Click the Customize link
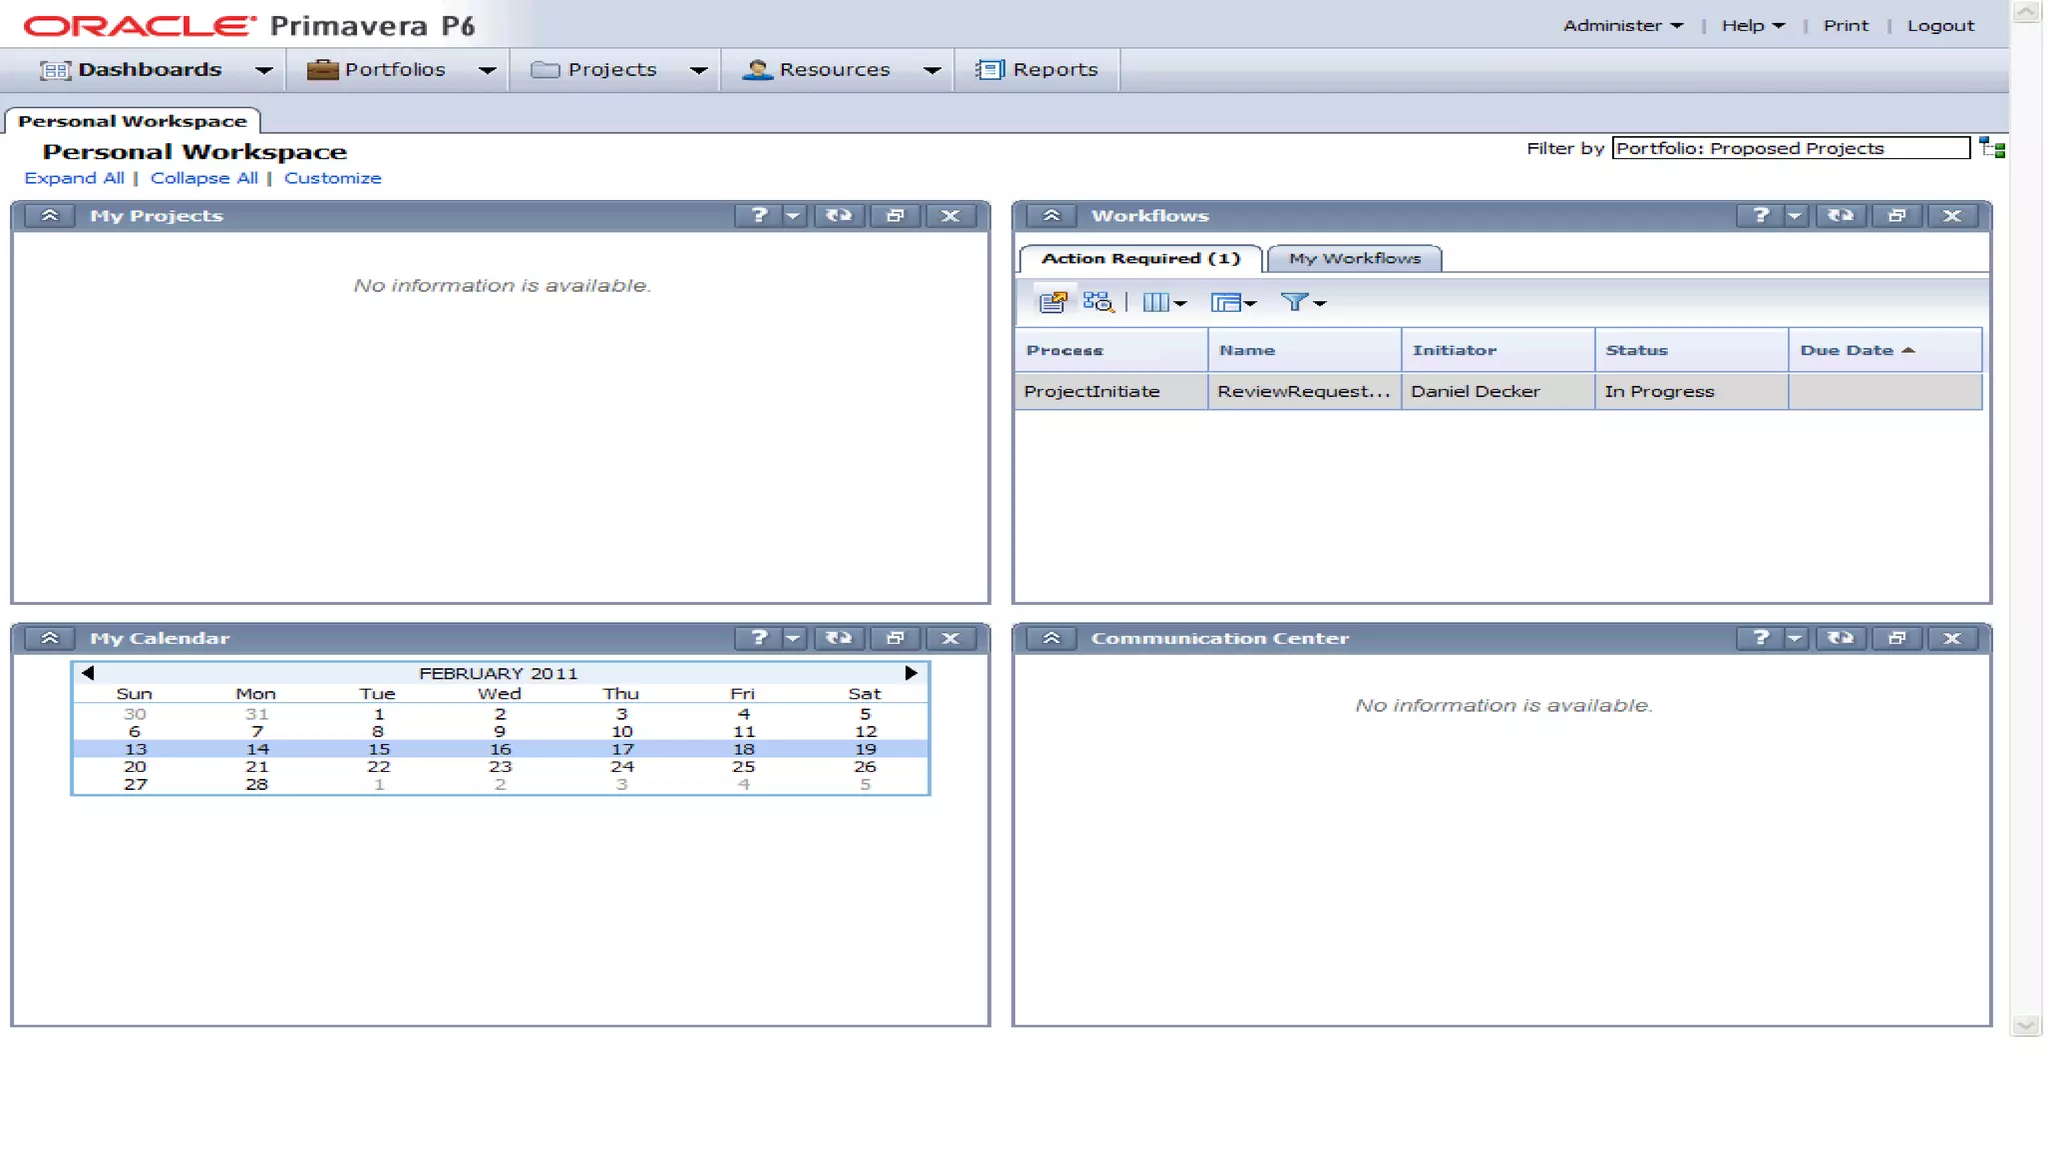 [332, 178]
